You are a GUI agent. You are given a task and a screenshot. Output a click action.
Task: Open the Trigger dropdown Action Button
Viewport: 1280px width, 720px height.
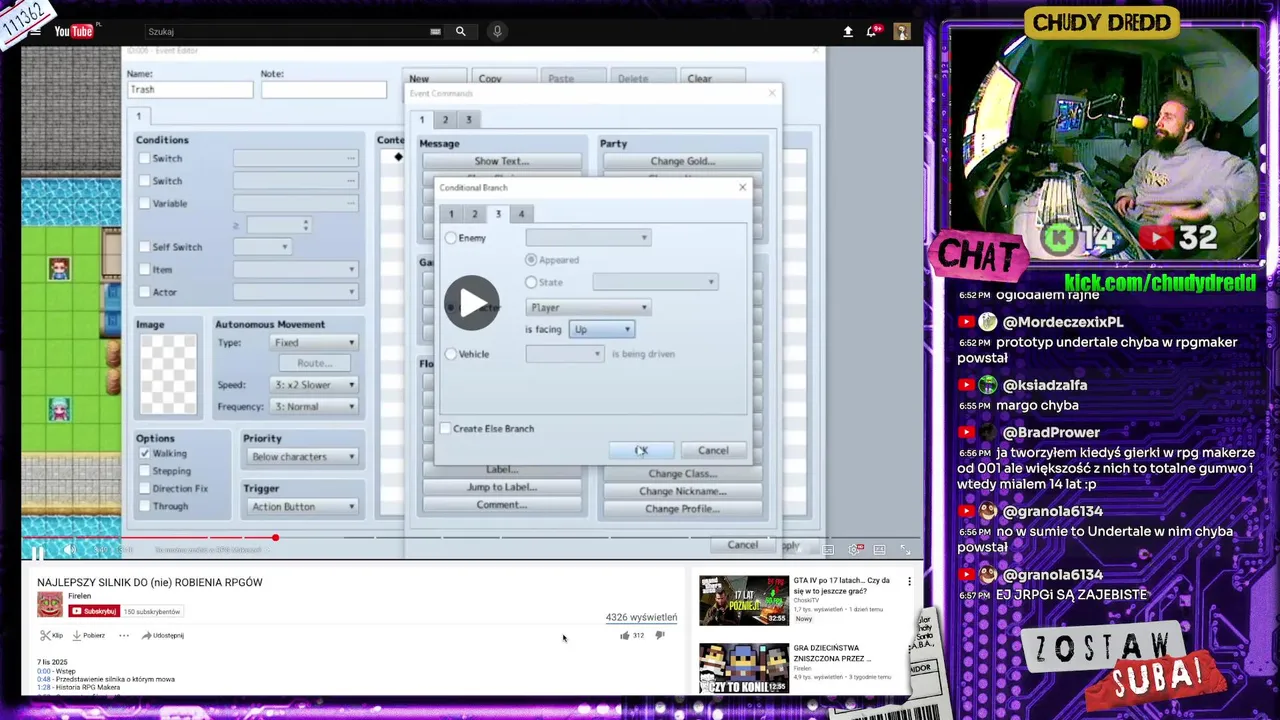[x=303, y=507]
